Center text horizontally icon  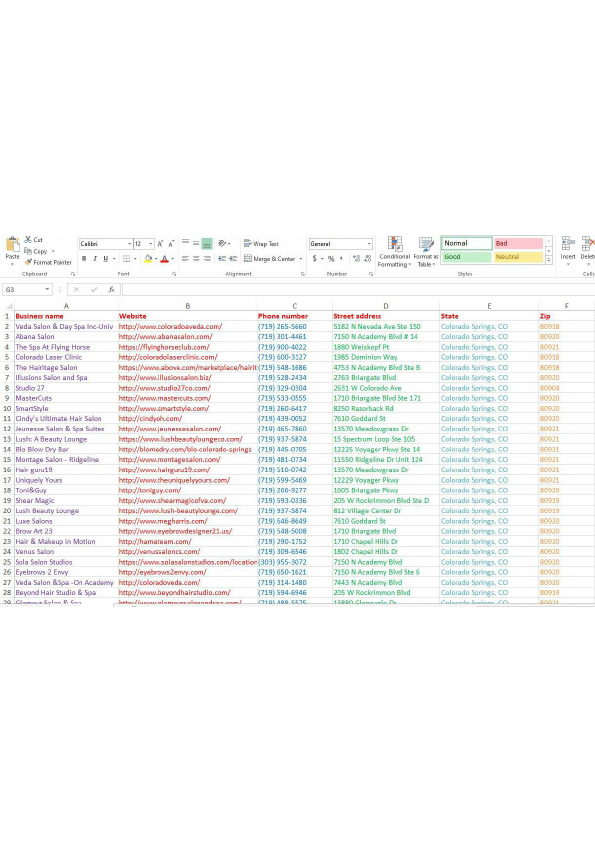pos(196,259)
